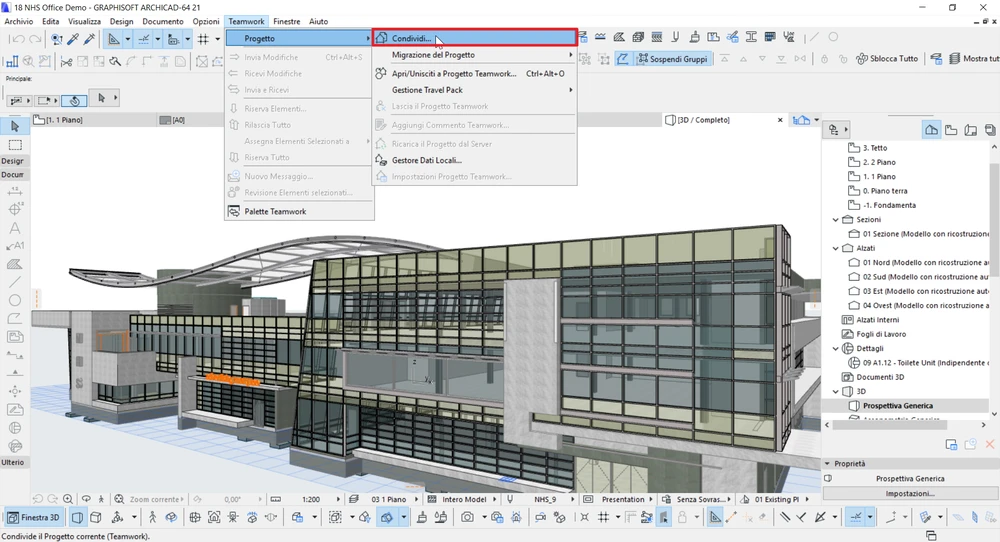Collapse the Alzati tree folder
This screenshot has height=542, width=1000.
(x=836, y=248)
